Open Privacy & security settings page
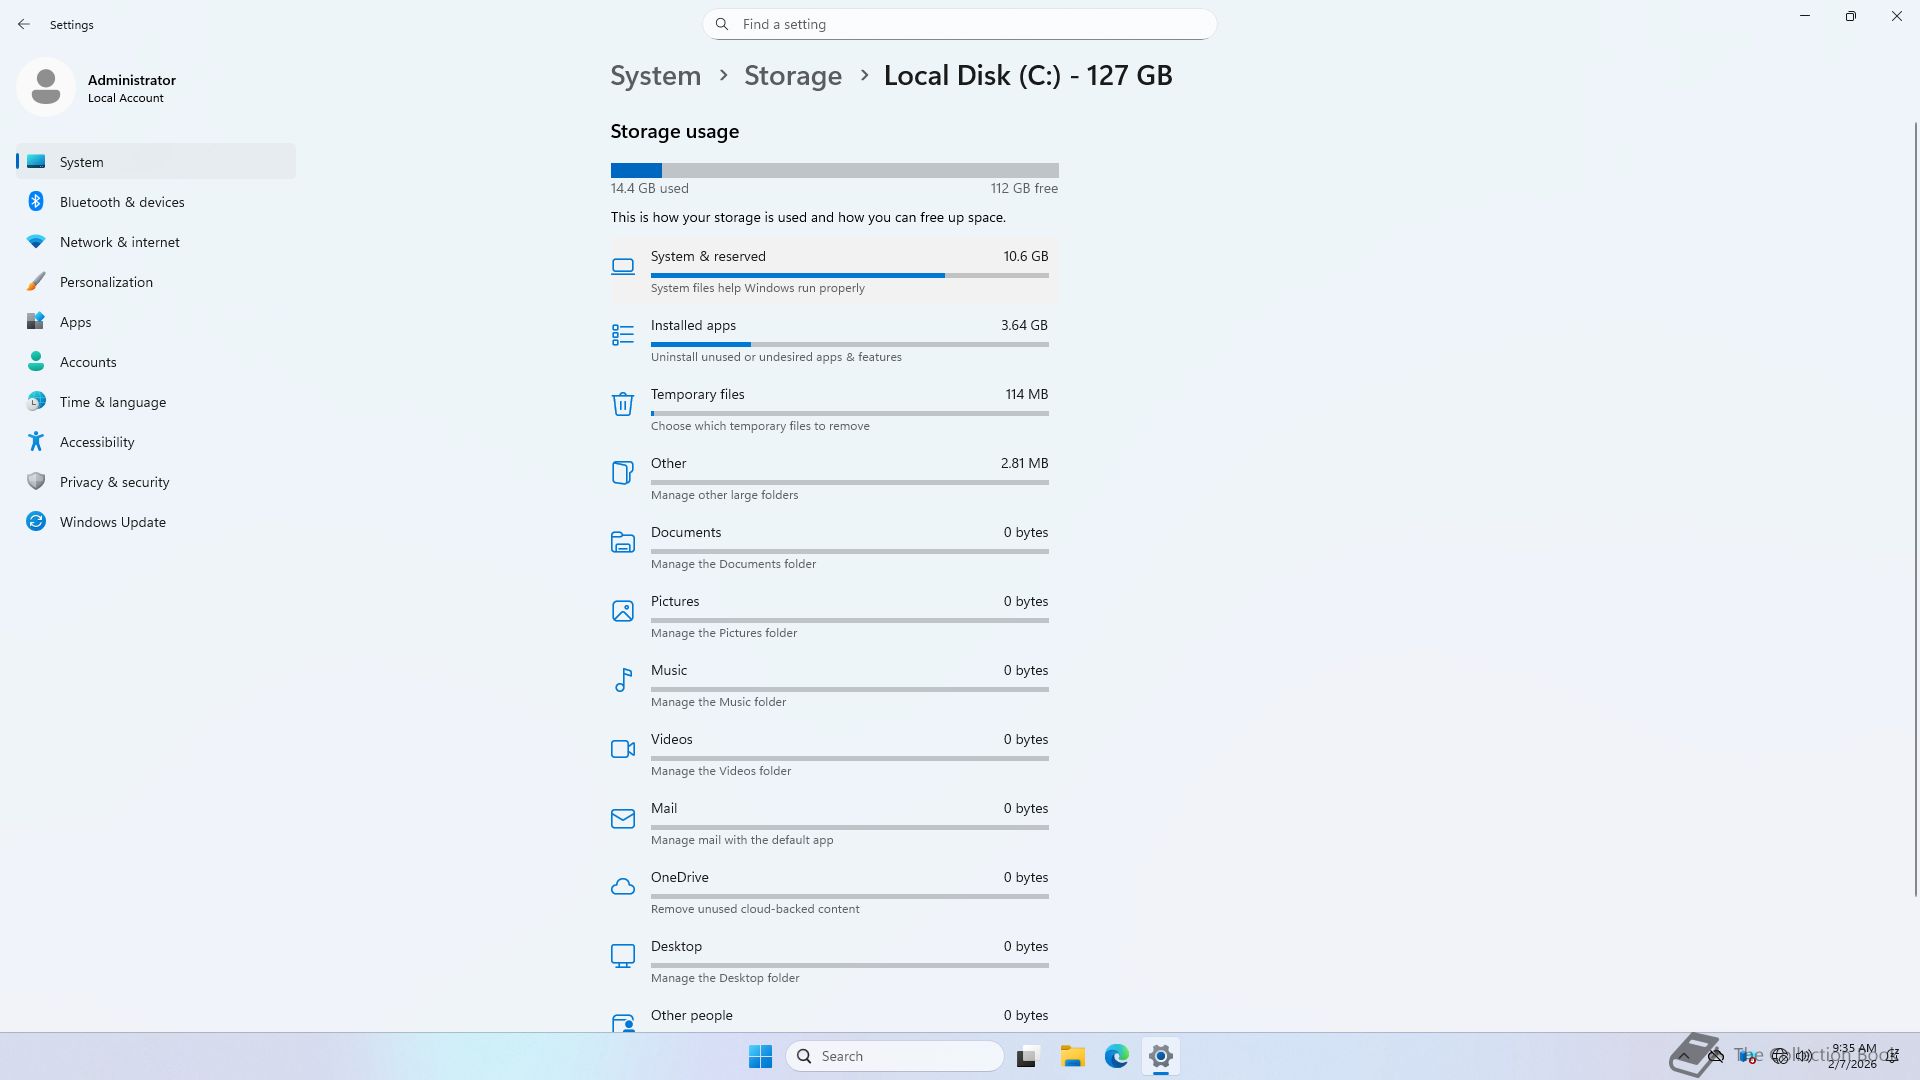 coord(114,482)
